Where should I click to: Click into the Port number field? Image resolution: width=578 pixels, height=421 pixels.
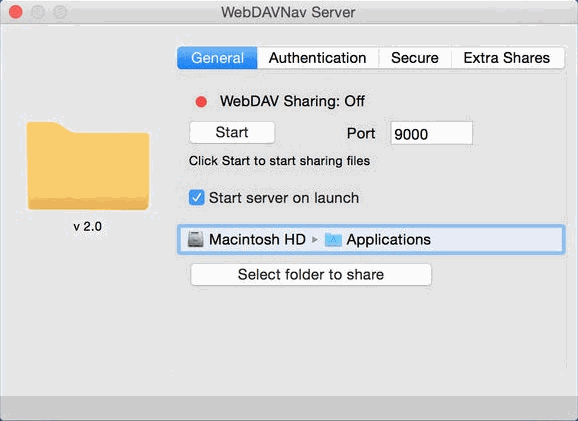[431, 133]
